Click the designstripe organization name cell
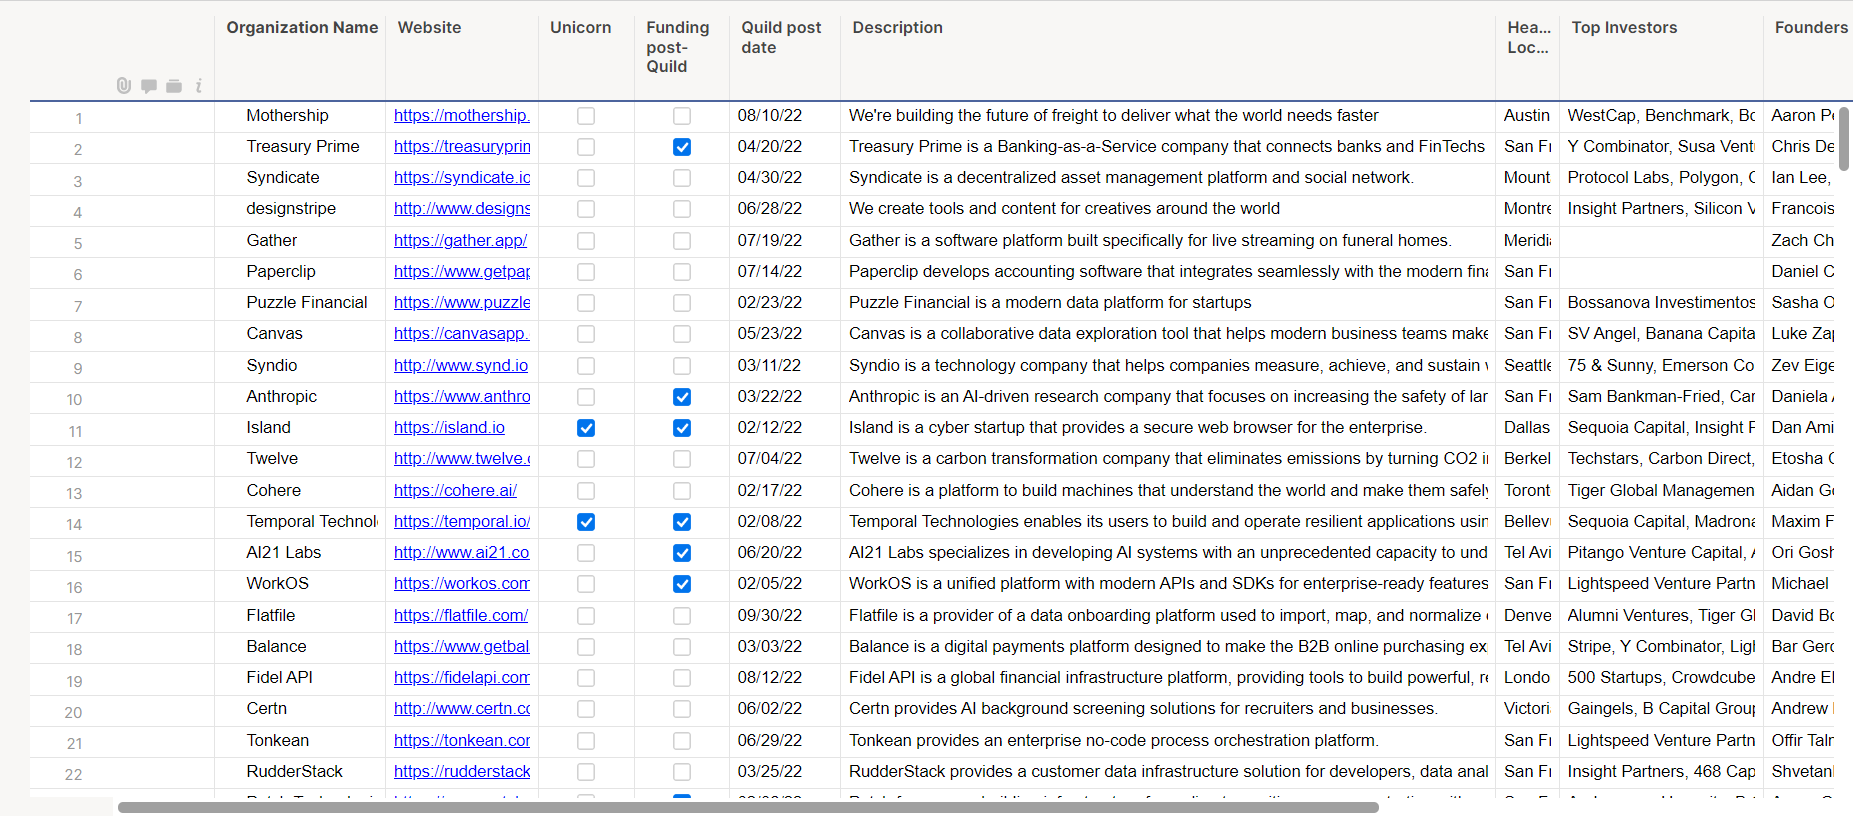The image size is (1853, 816). point(300,209)
